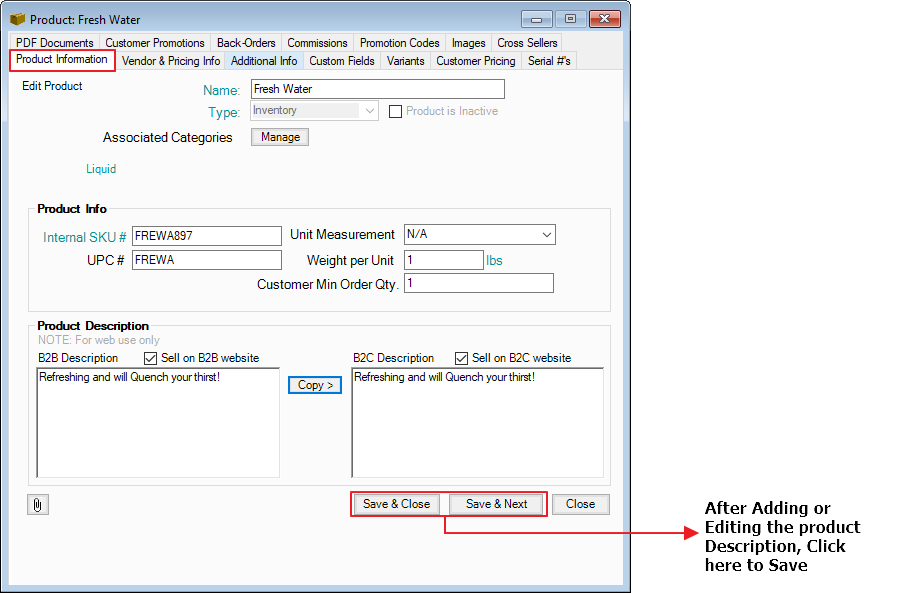Uncheck Sell on B2C website
Screen dimensions: 907x593
click(x=462, y=358)
